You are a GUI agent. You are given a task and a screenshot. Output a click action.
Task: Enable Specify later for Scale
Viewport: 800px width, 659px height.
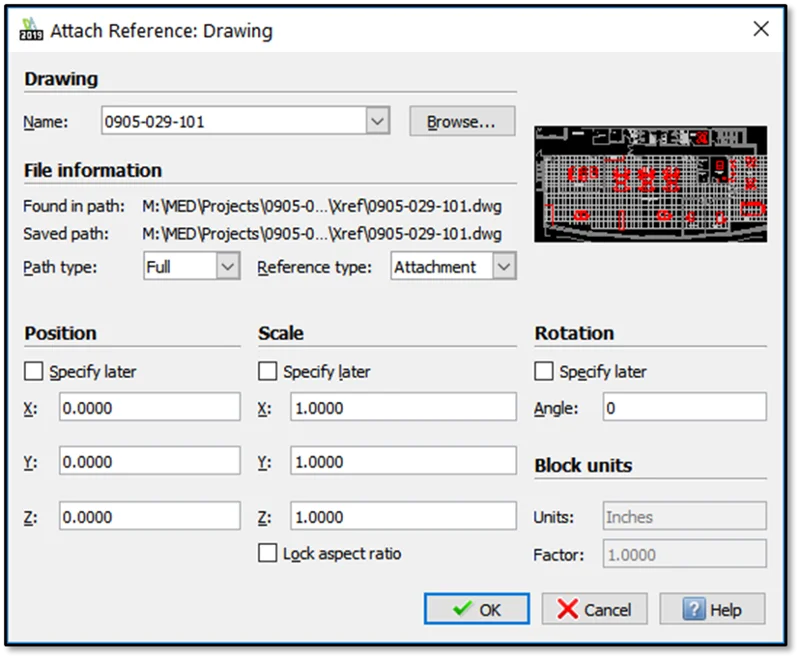pyautogui.click(x=268, y=372)
